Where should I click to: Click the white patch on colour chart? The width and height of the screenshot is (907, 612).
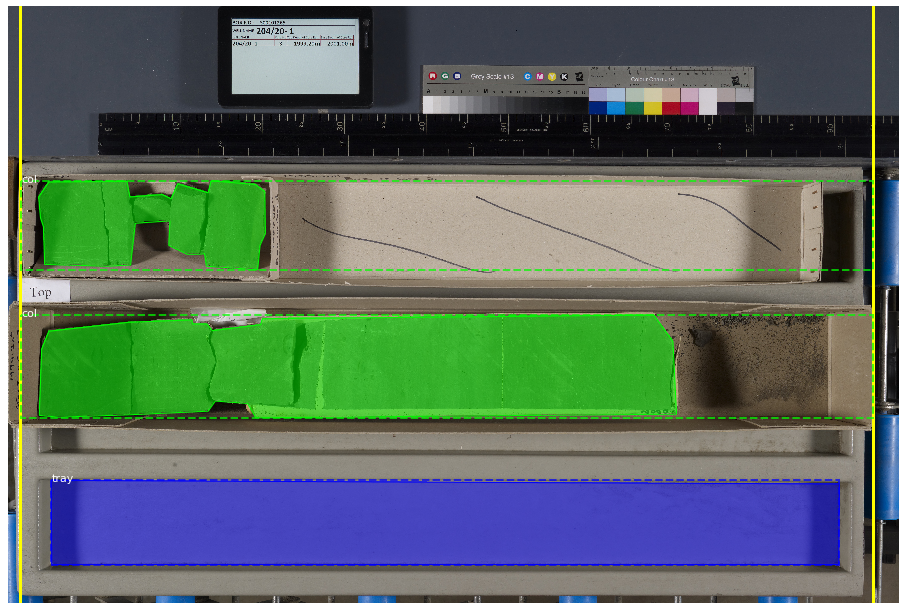point(708,101)
